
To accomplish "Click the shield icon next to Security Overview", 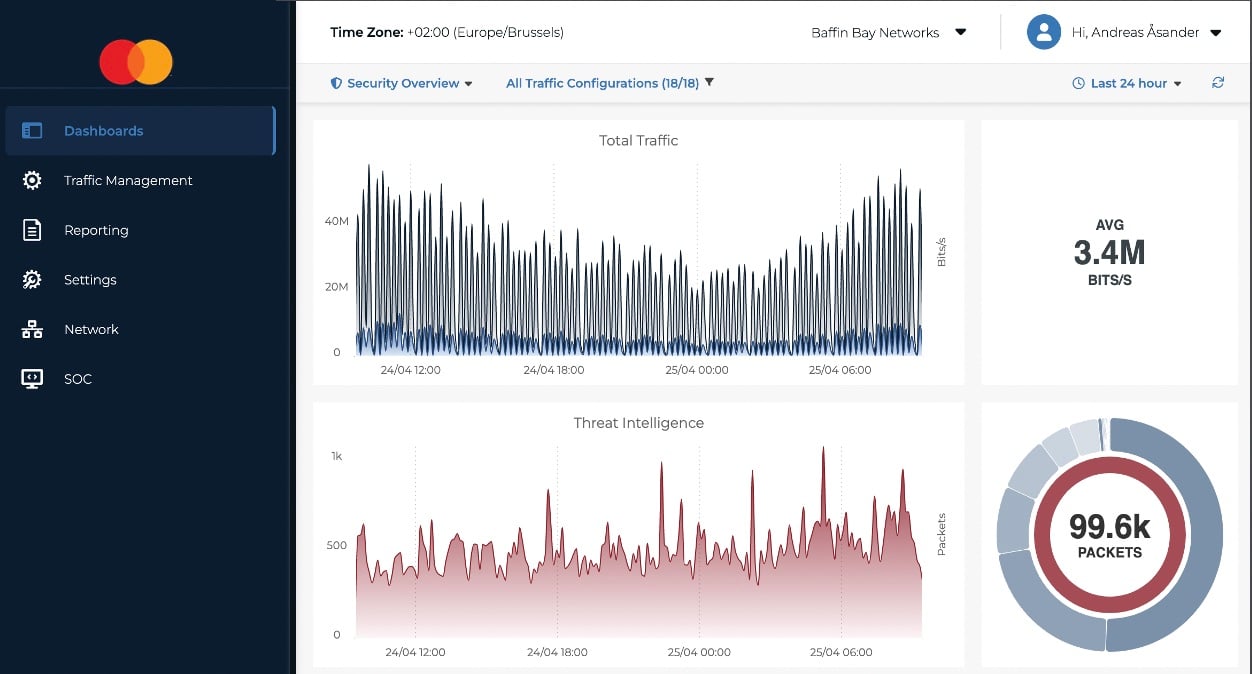I will point(336,83).
